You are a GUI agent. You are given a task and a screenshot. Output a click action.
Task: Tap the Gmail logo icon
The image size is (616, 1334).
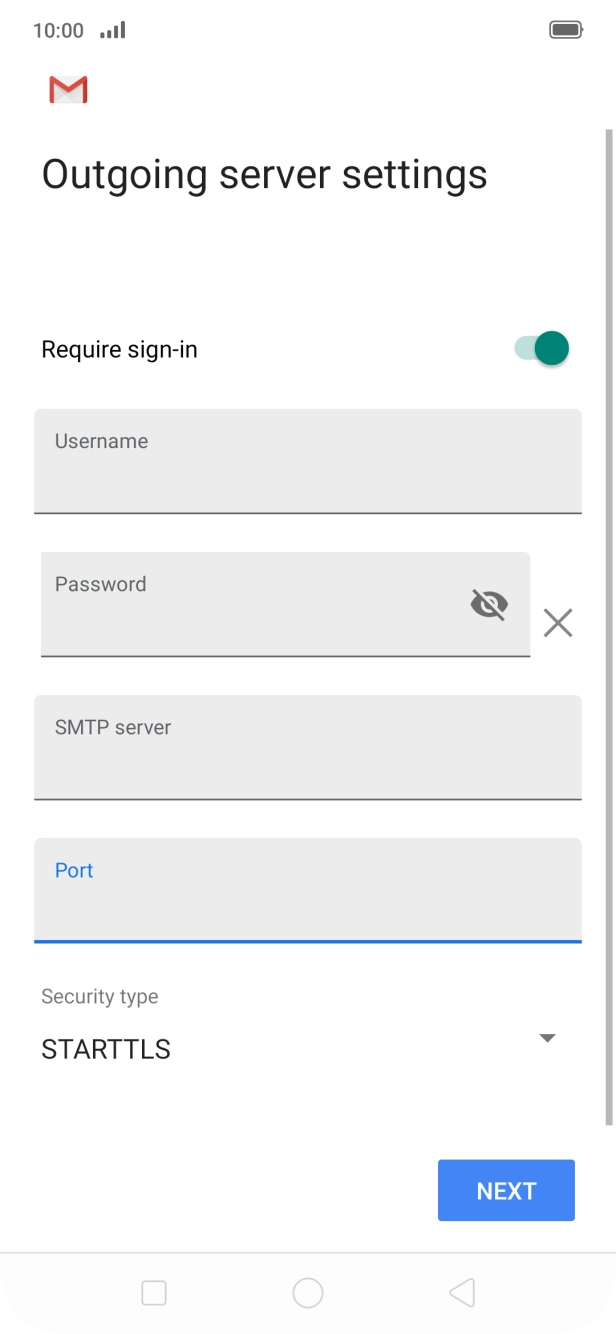click(x=68, y=90)
